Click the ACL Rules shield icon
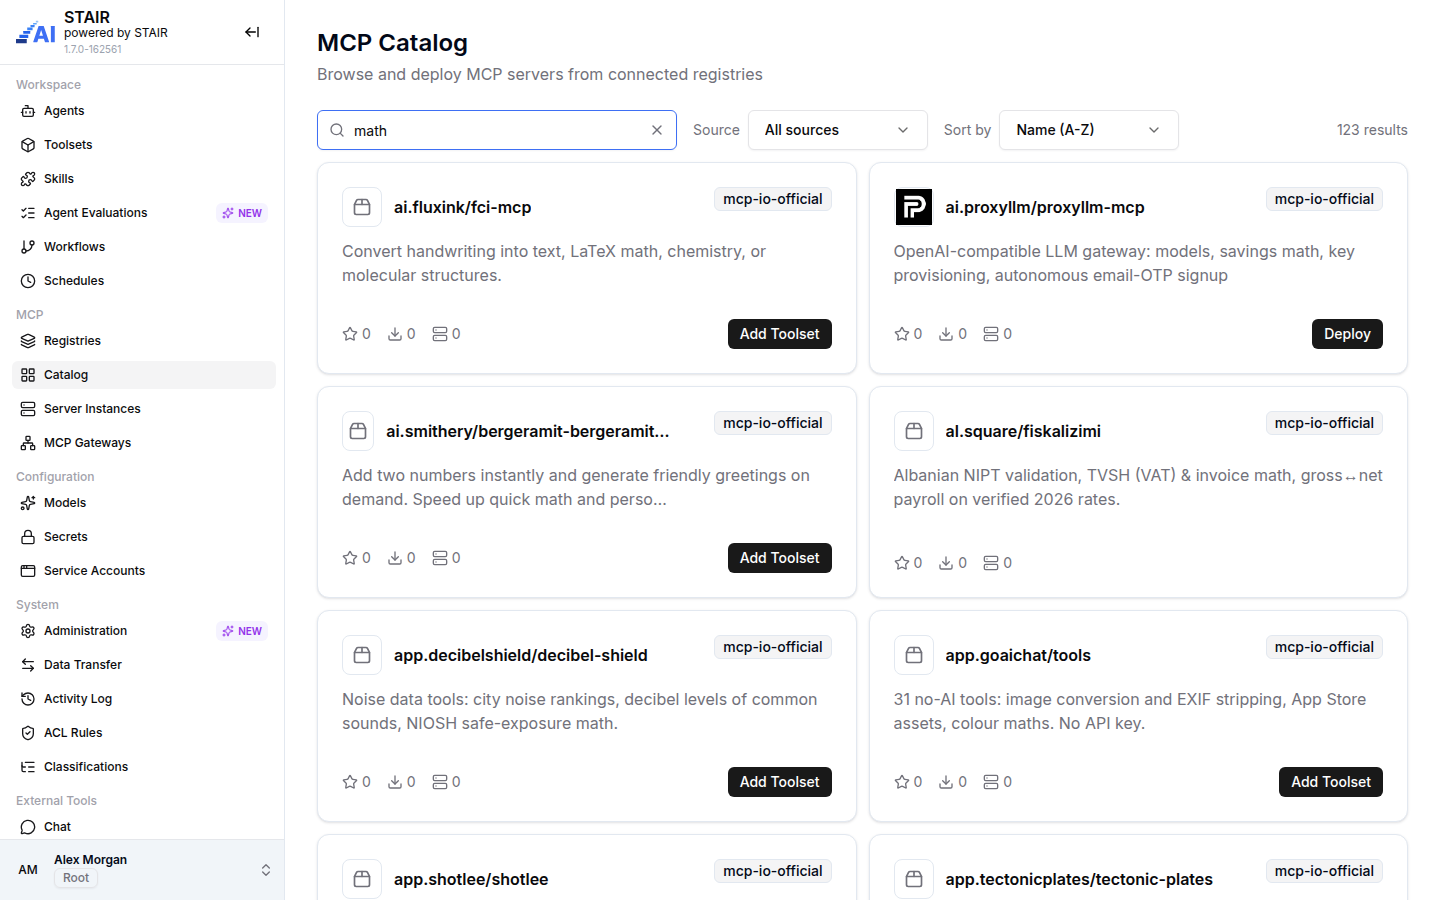The image size is (1440, 900). 28,733
